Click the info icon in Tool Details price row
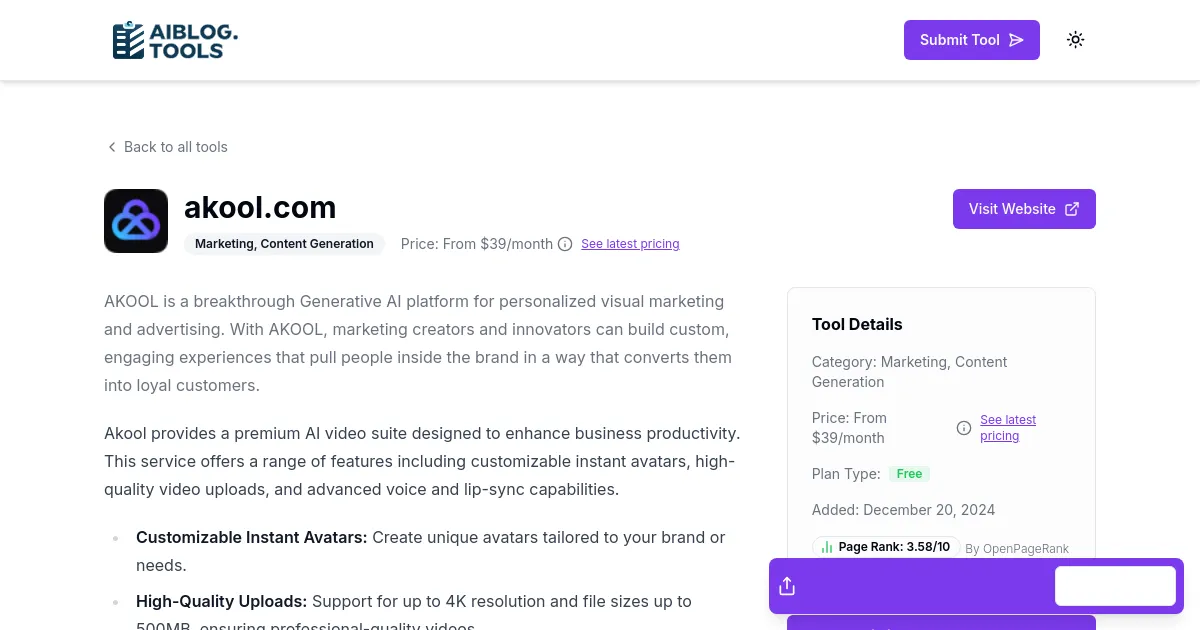Viewport: 1200px width, 630px height. (964, 428)
